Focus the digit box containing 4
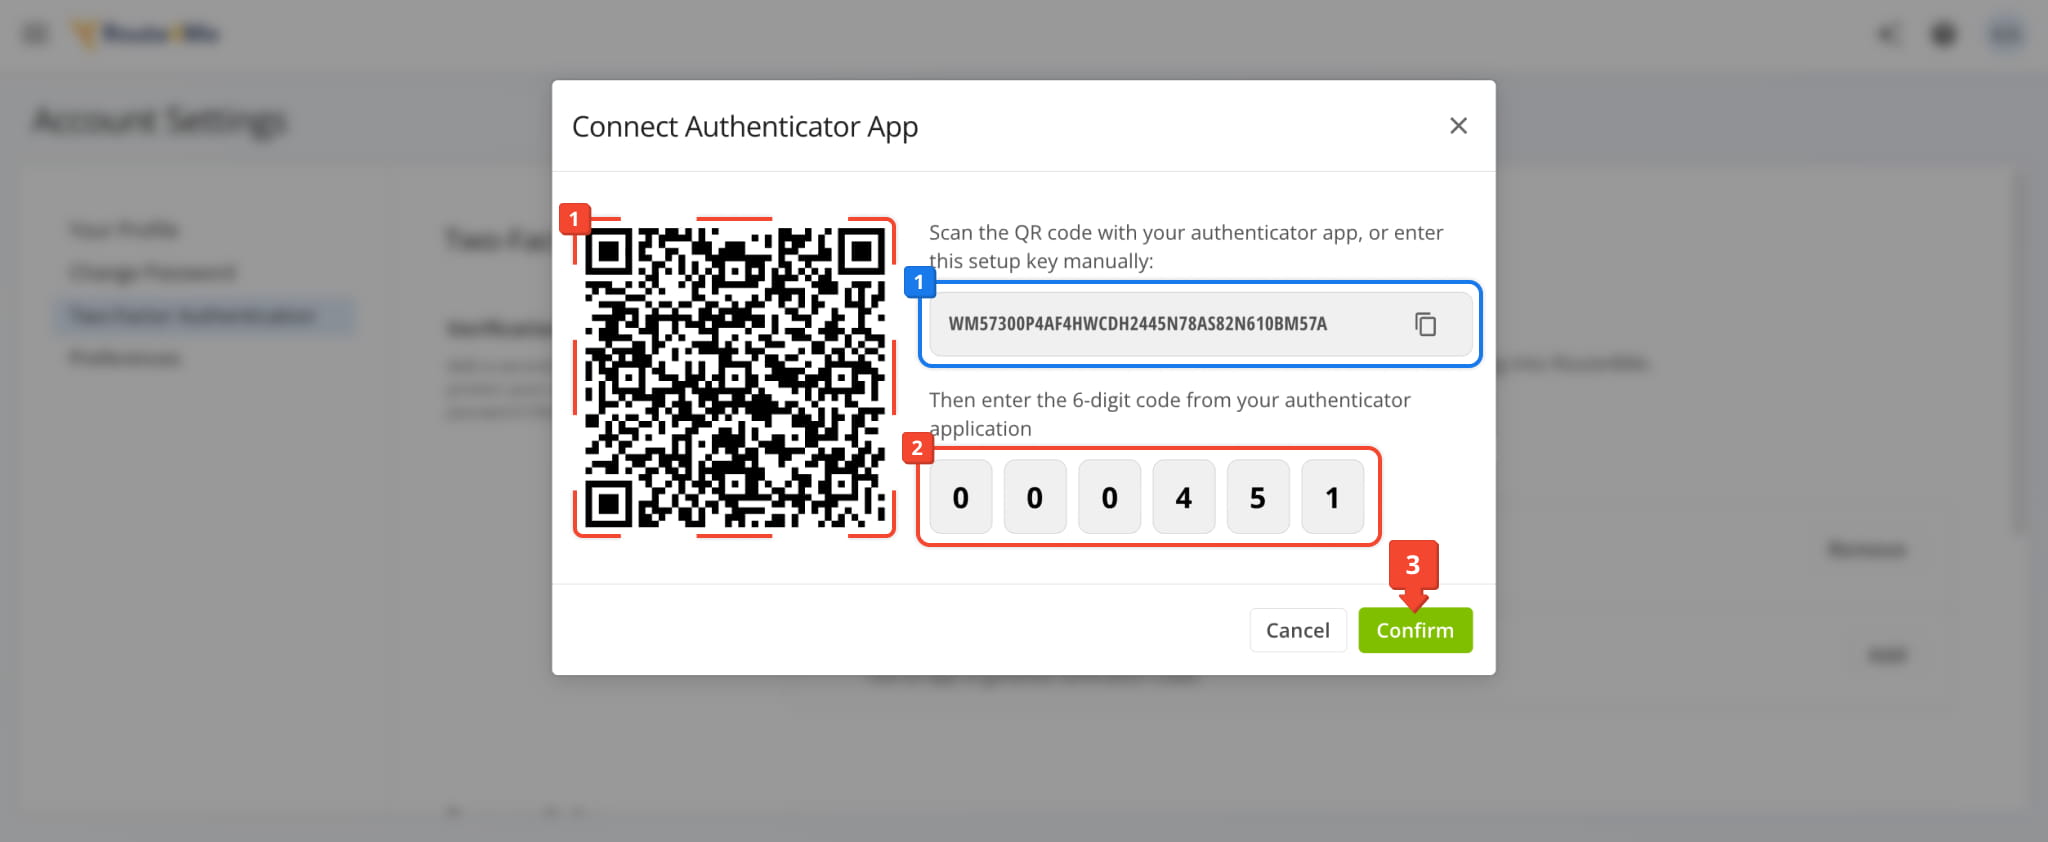Viewport: 2048px width, 842px height. coord(1184,497)
